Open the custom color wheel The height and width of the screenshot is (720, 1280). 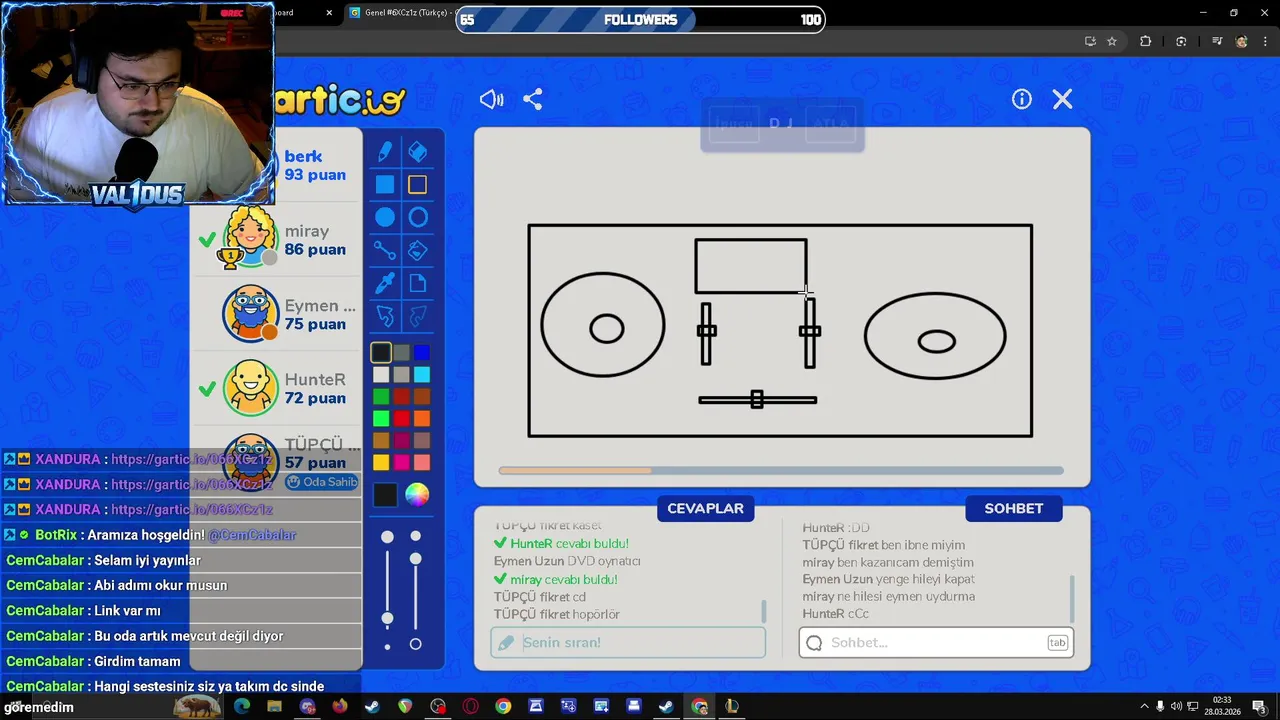point(417,494)
